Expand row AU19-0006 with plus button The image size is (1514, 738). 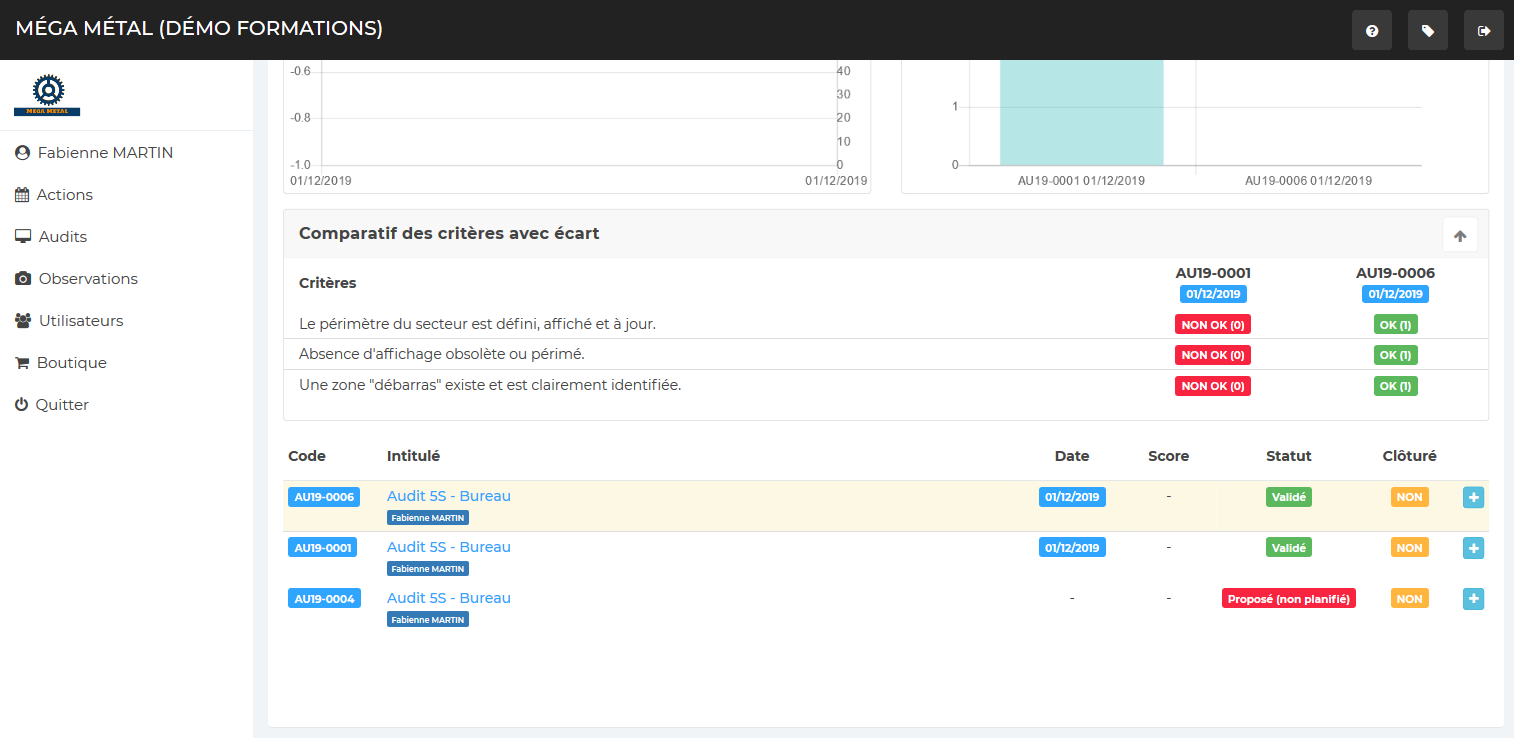tap(1473, 497)
